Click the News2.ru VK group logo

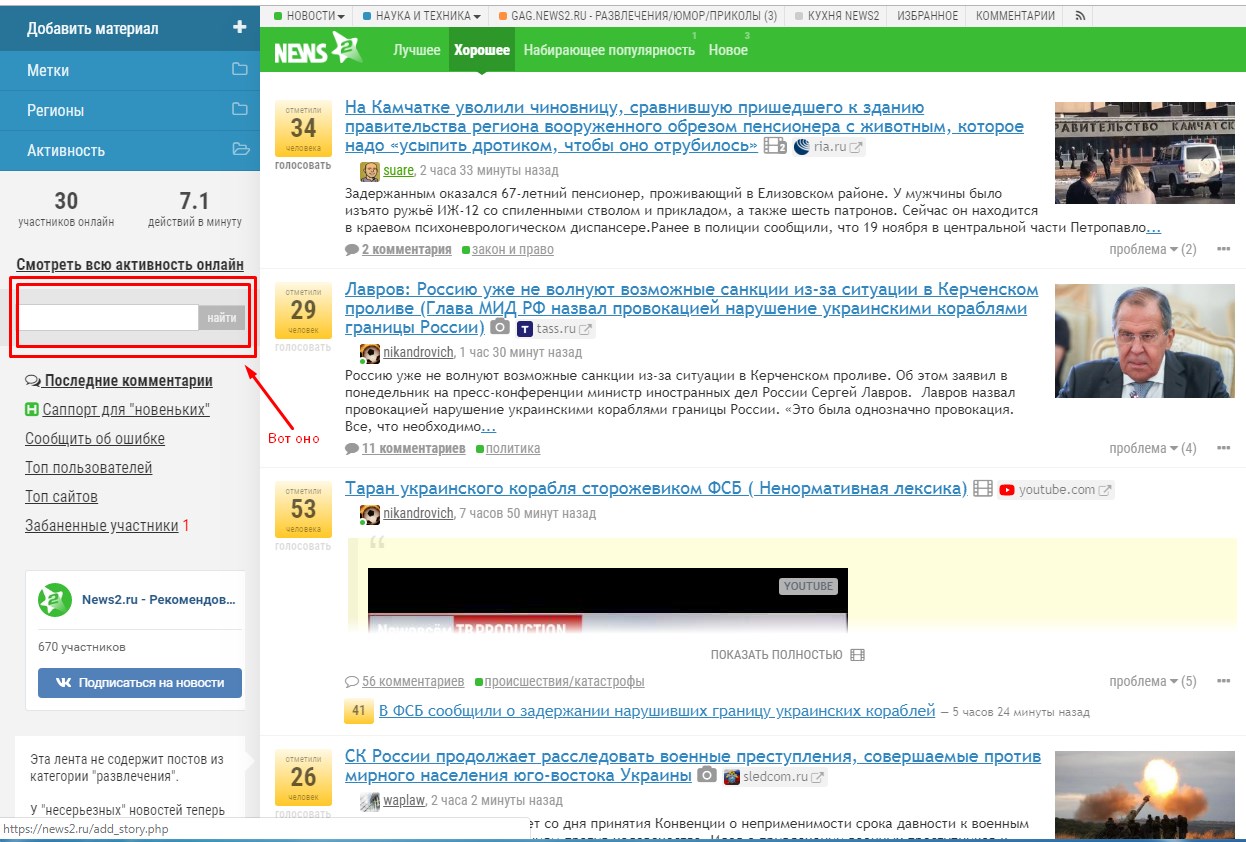point(55,600)
